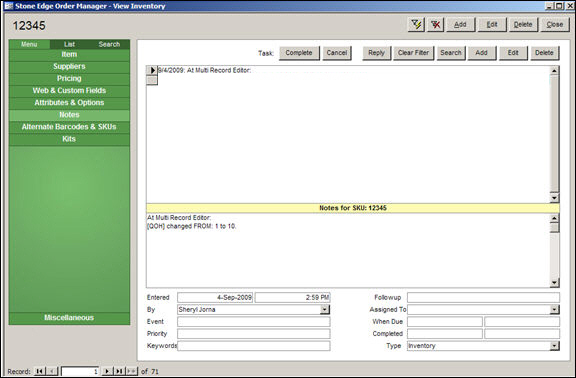Click the Stone Edge window title icon

click(8, 6)
